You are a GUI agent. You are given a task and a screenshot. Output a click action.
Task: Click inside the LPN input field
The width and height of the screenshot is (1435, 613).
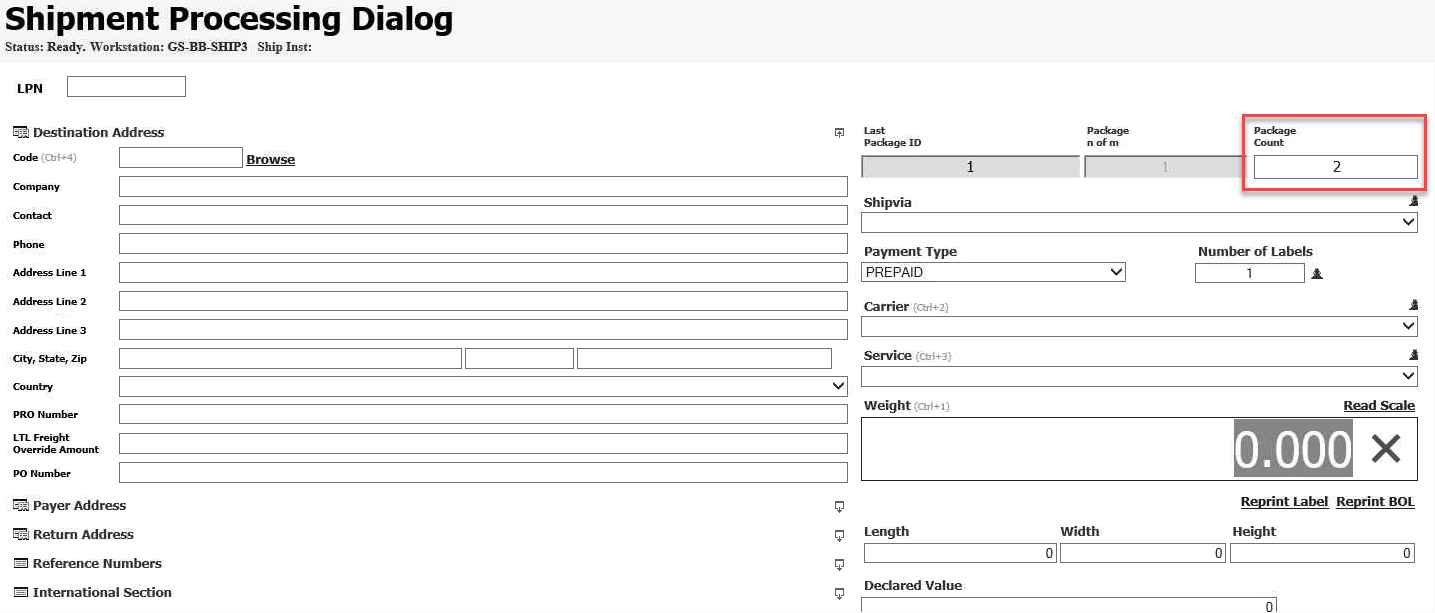[x=125, y=86]
